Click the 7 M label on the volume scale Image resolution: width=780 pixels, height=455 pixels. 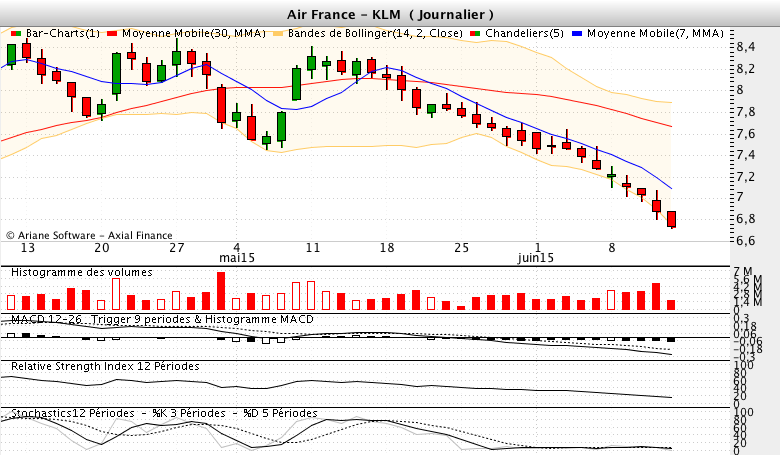[x=743, y=272]
